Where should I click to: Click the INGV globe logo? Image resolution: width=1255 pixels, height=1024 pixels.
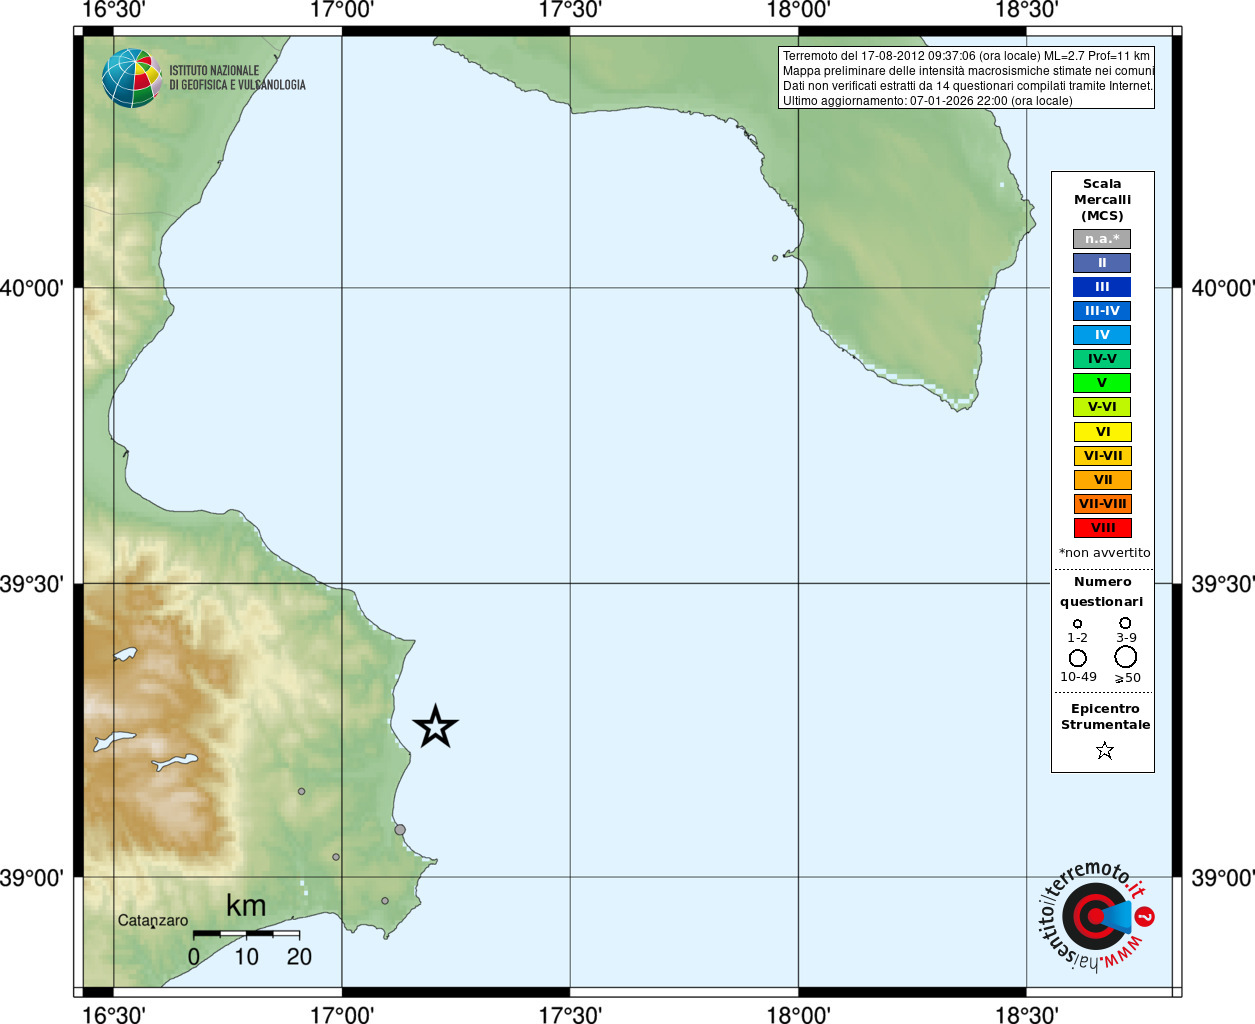click(x=131, y=78)
